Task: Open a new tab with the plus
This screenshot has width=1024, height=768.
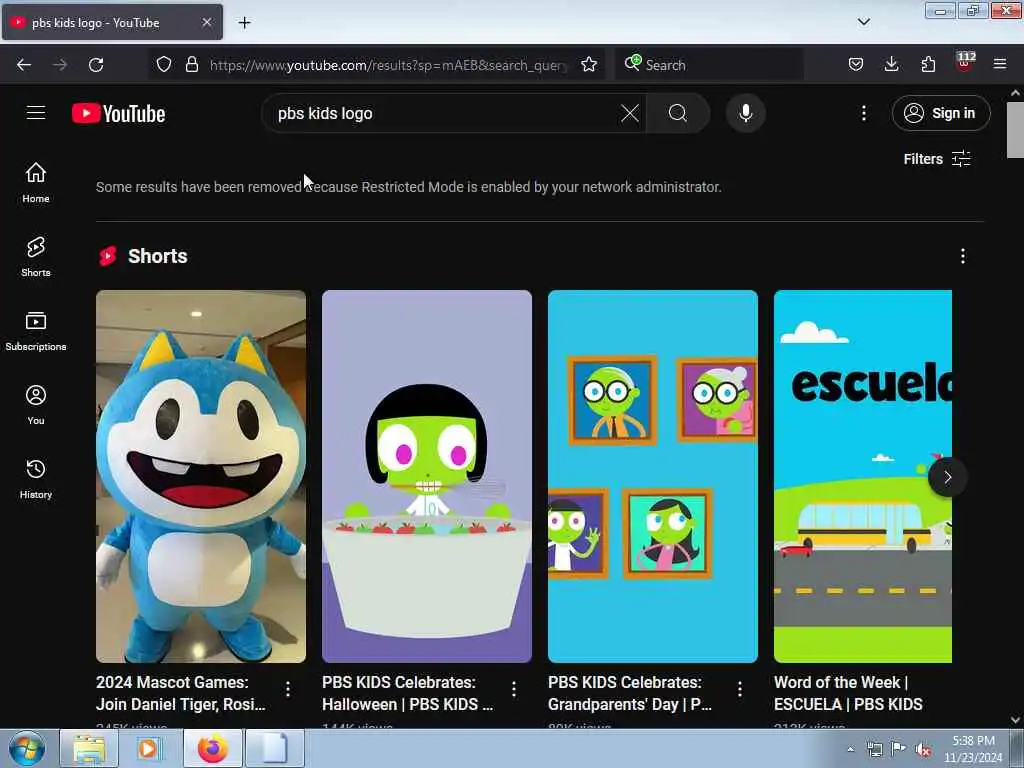Action: (x=244, y=23)
